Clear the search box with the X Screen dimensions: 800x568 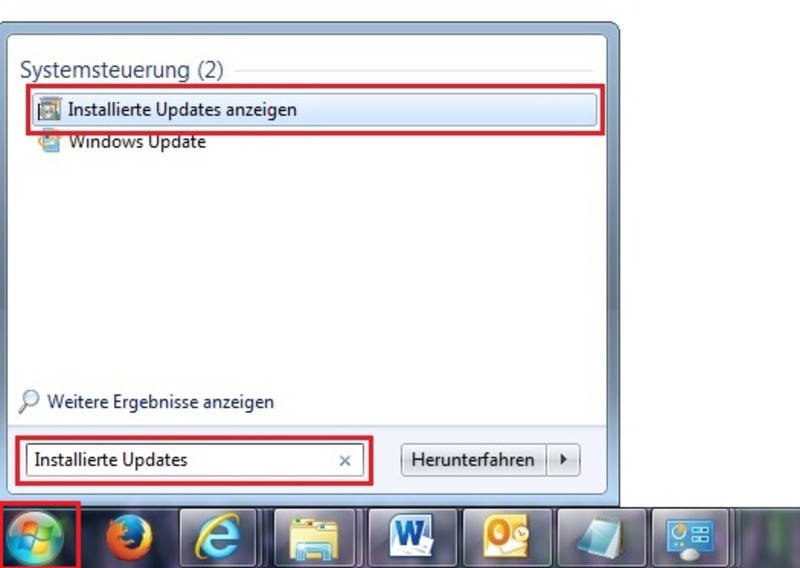click(345, 460)
